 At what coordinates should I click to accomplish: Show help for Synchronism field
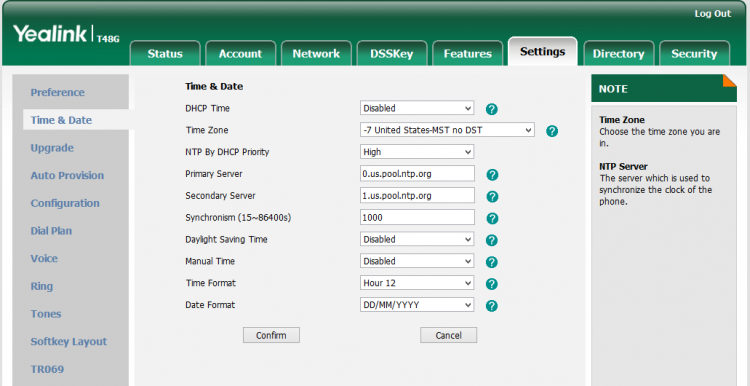492,219
